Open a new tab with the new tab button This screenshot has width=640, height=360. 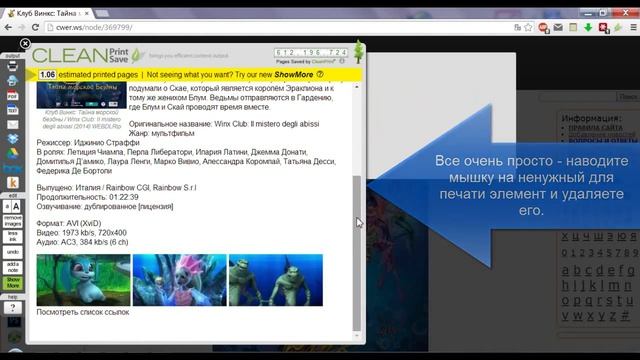tap(102, 13)
